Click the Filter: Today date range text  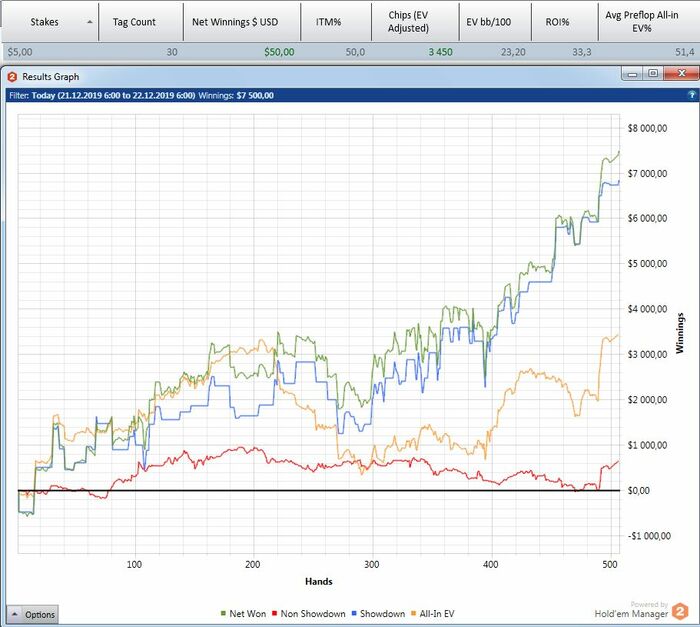[102, 95]
